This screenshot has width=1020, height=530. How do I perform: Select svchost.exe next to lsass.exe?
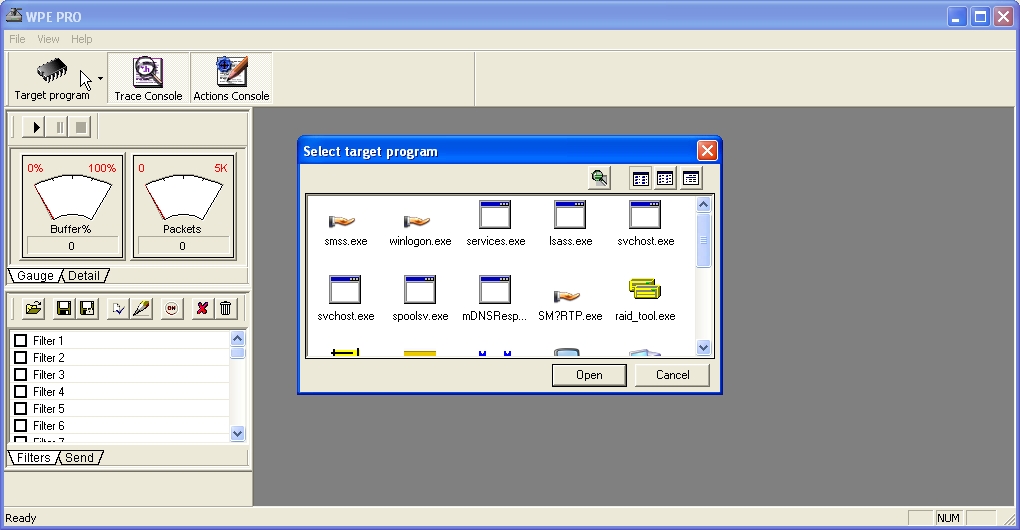(x=645, y=224)
